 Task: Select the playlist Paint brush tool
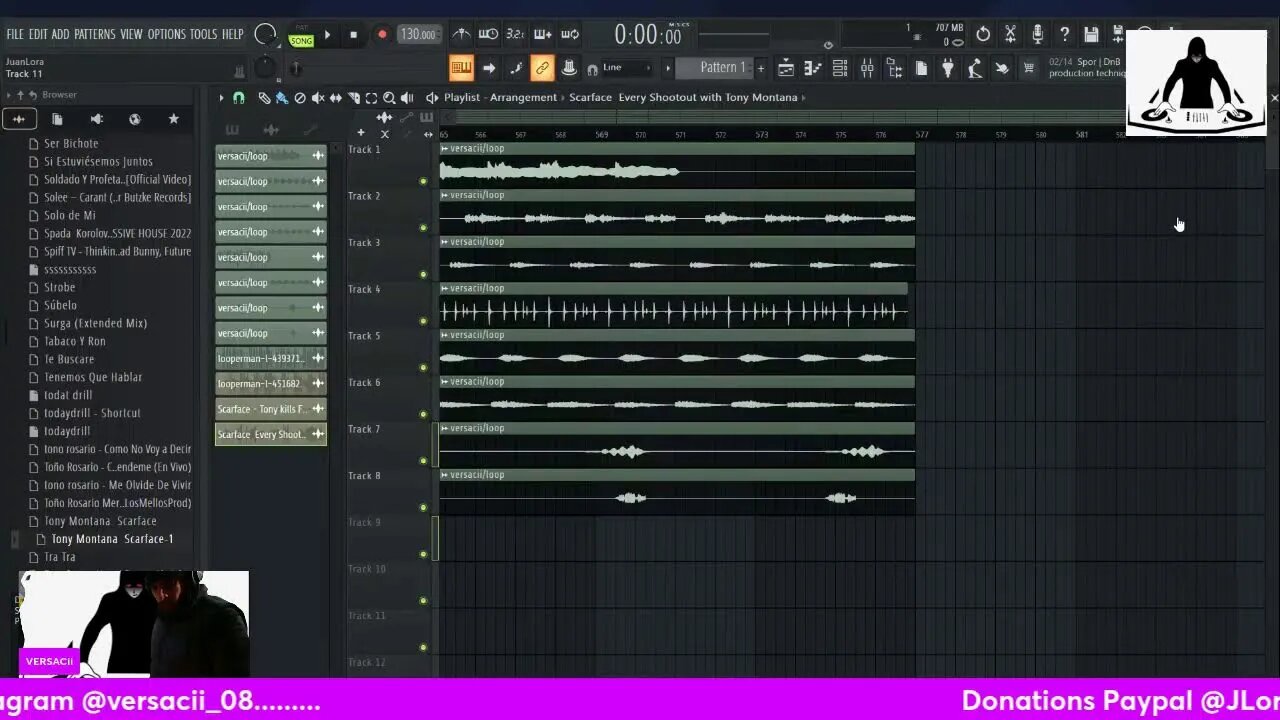[282, 97]
